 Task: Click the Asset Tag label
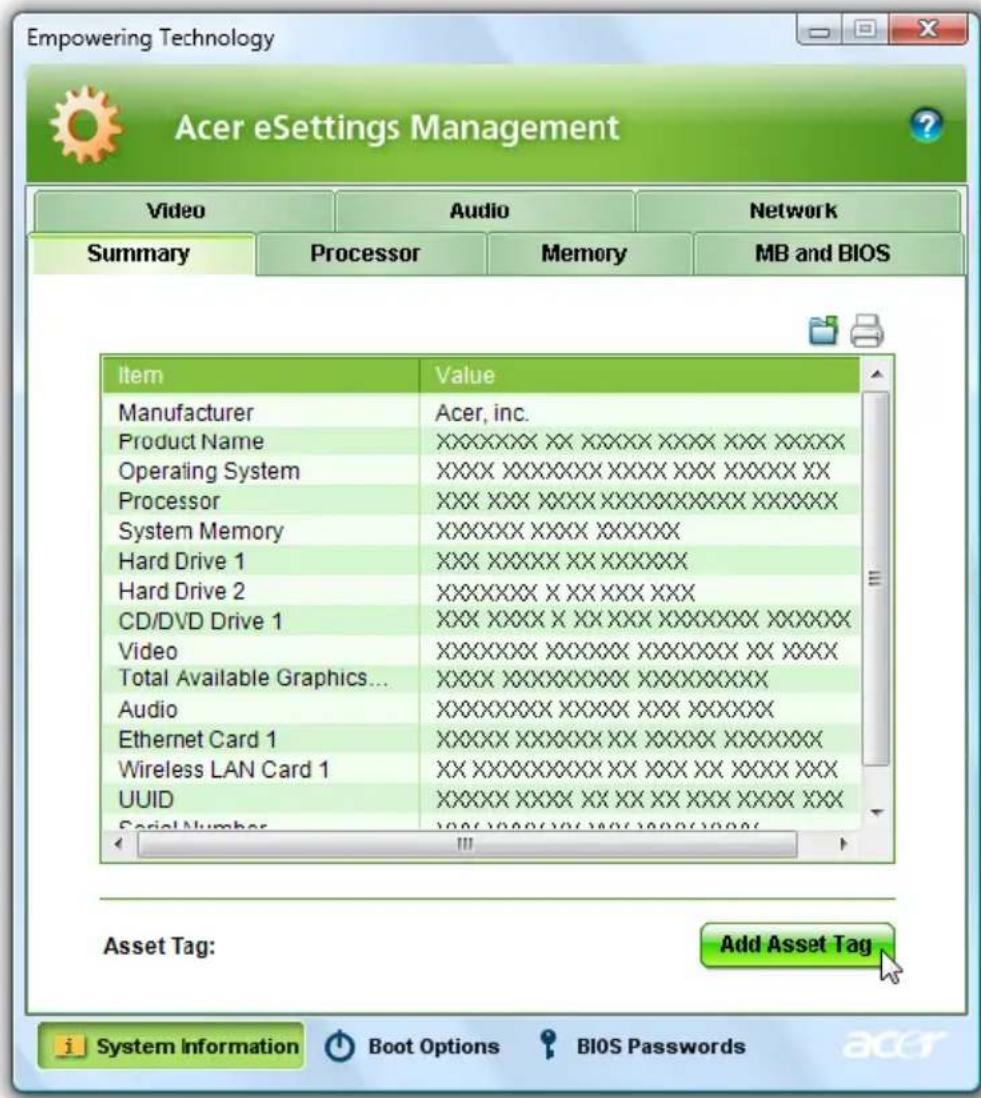[160, 946]
